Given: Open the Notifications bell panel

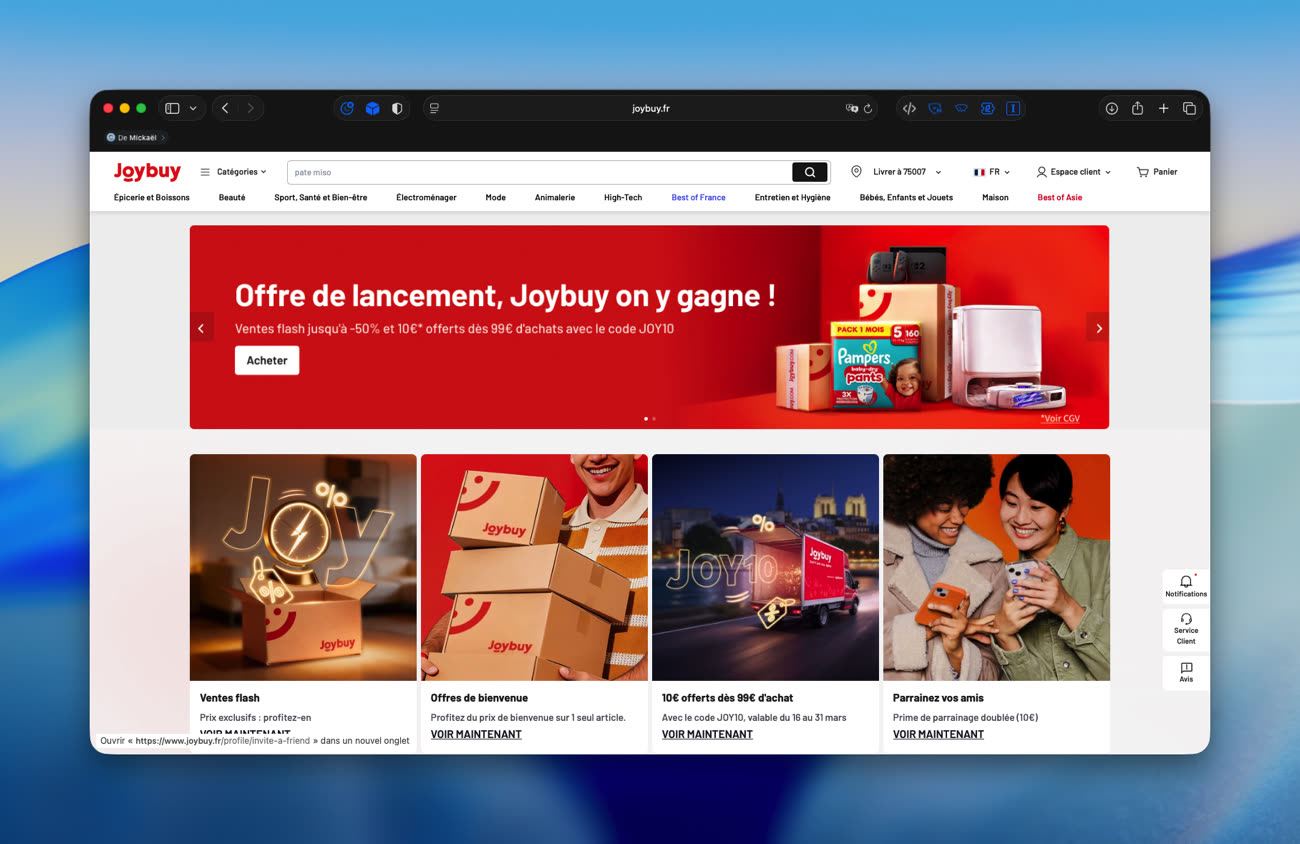Looking at the screenshot, I should 1186,586.
